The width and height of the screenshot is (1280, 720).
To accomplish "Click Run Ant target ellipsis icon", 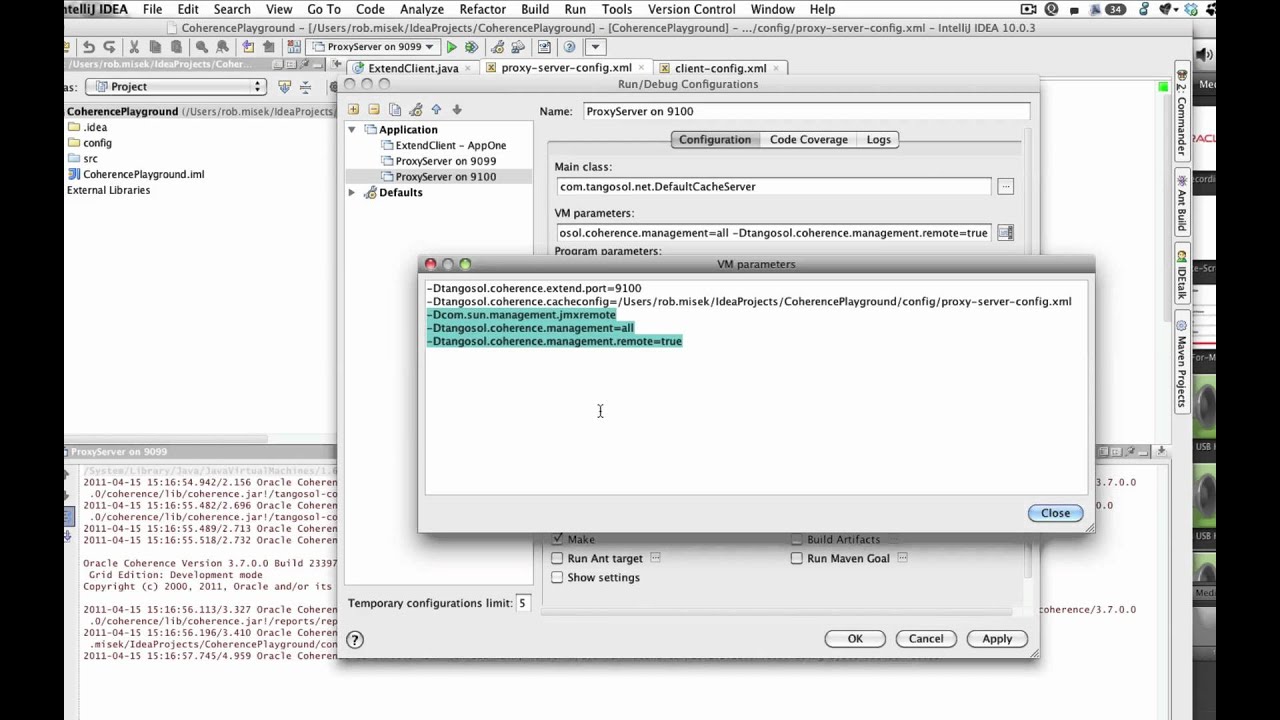I will 655,558.
